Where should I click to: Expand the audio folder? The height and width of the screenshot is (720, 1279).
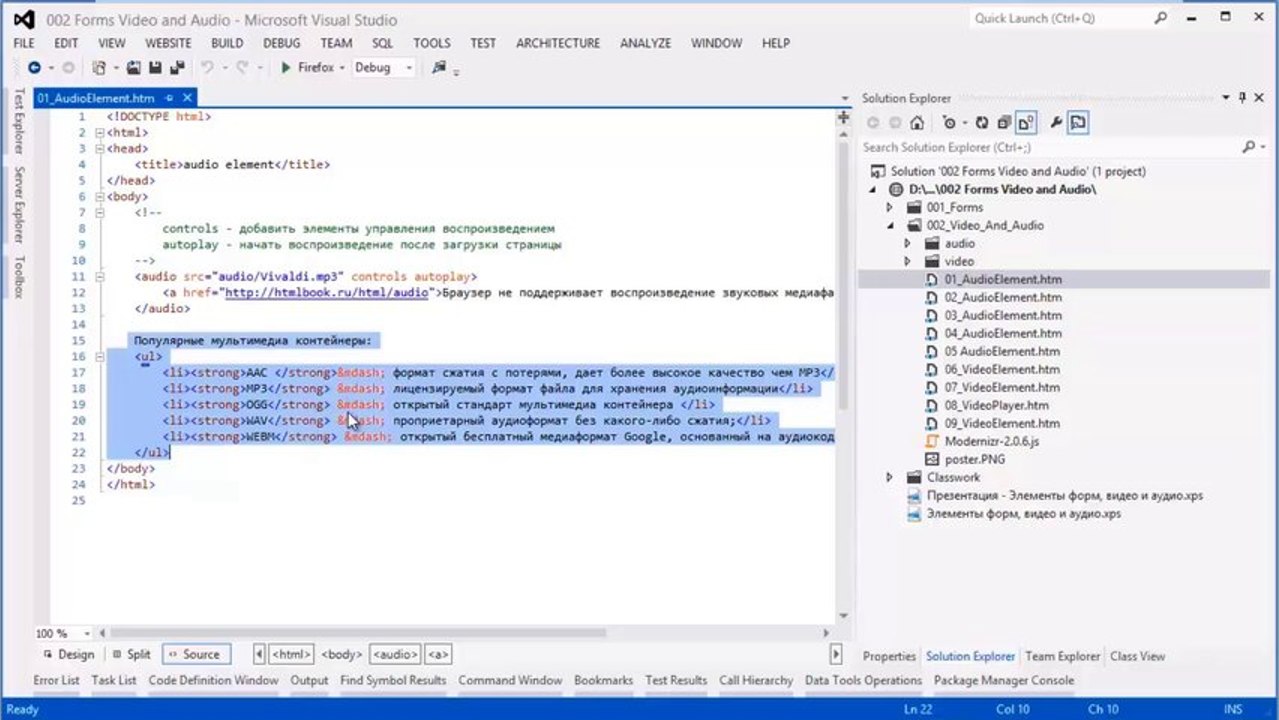(907, 243)
